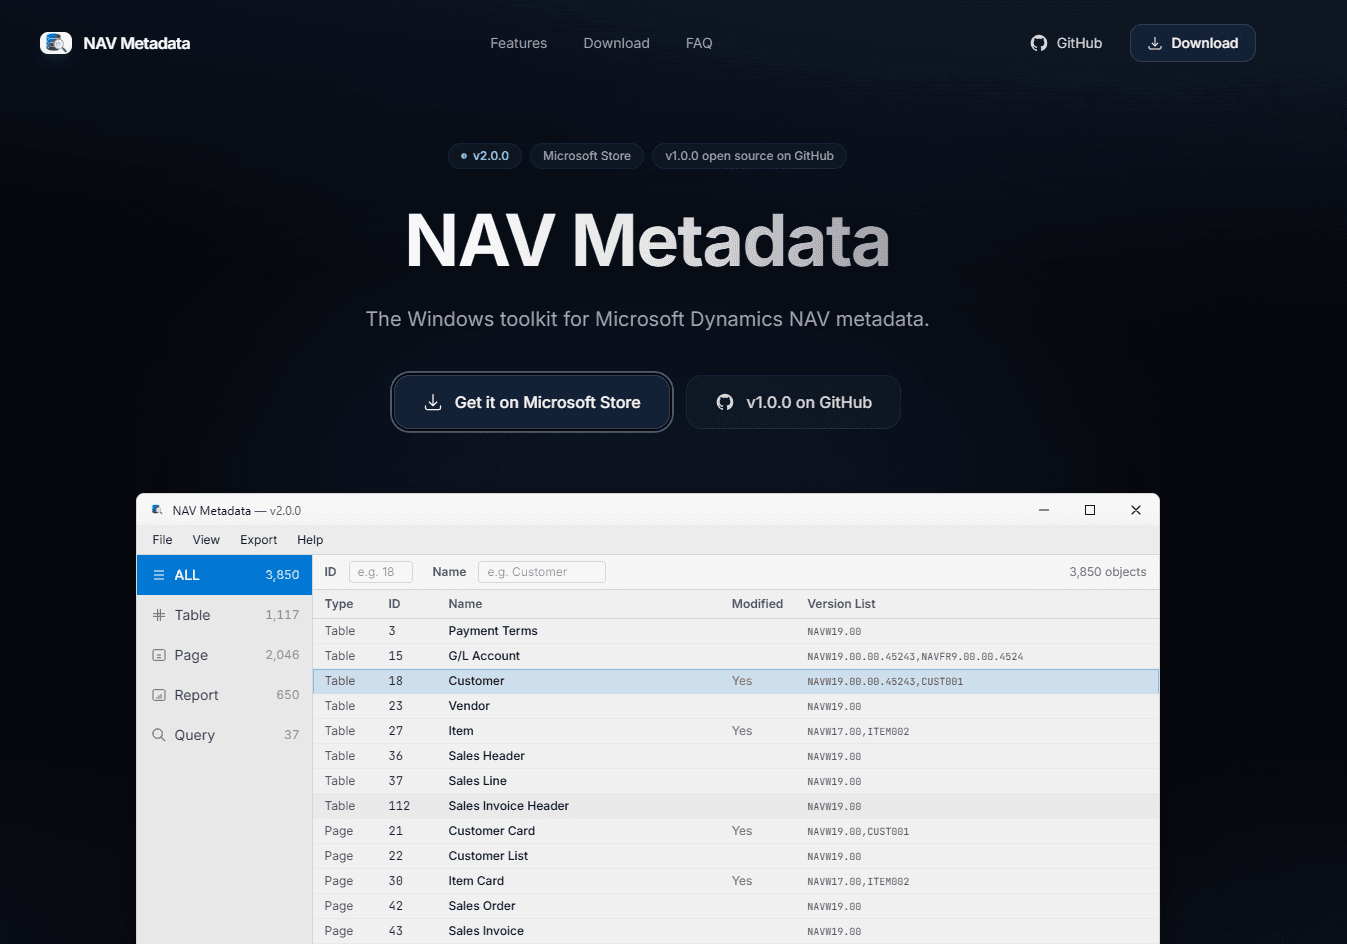Click the NAV Metadata hero heading
1347x944 pixels.
click(x=647, y=241)
